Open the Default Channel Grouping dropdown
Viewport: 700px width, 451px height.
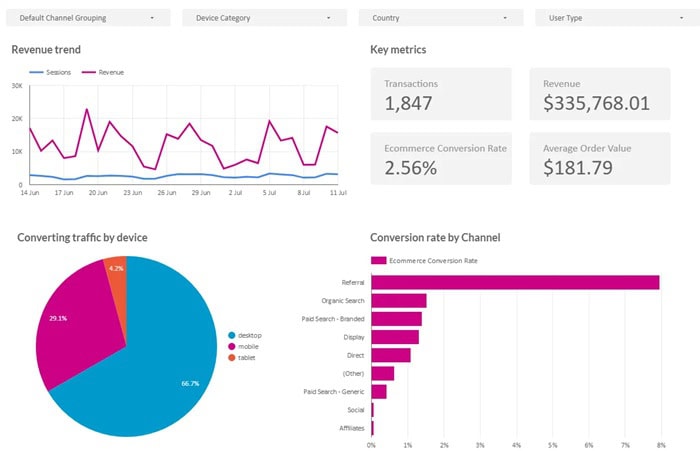click(x=88, y=18)
